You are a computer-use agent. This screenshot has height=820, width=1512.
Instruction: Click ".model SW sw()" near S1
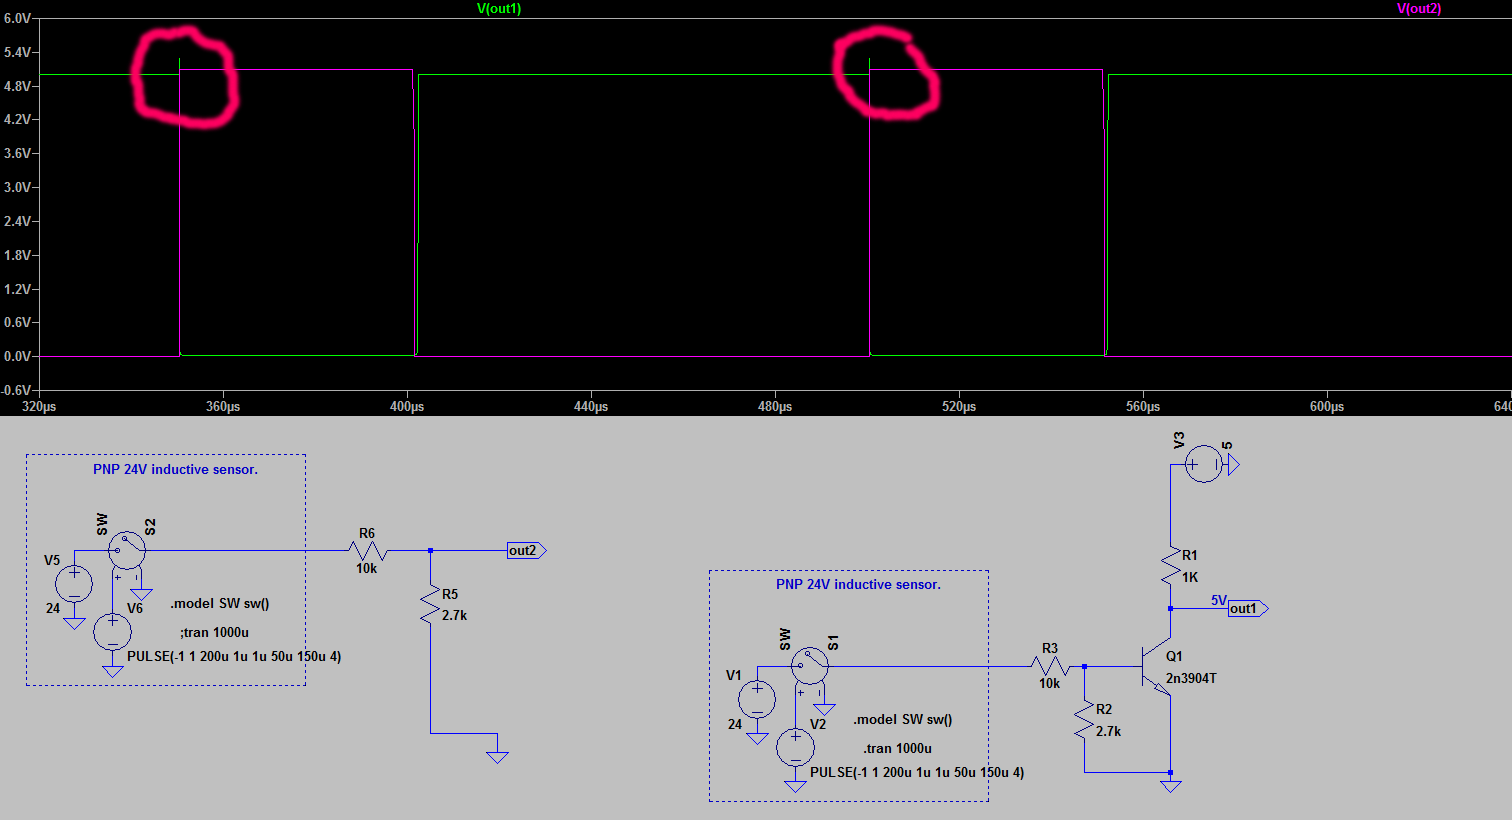[x=902, y=720]
